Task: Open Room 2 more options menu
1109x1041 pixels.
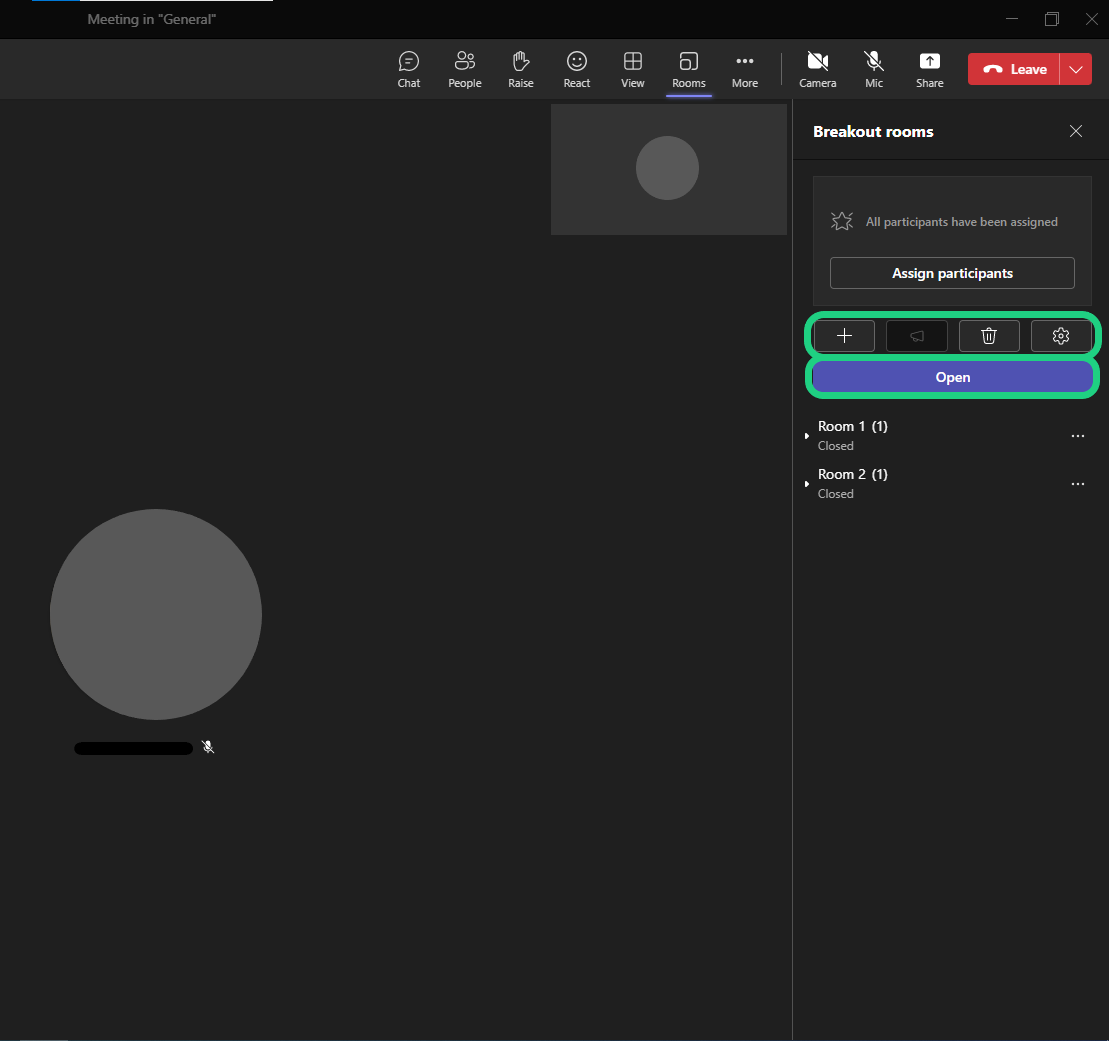Action: click(1077, 484)
